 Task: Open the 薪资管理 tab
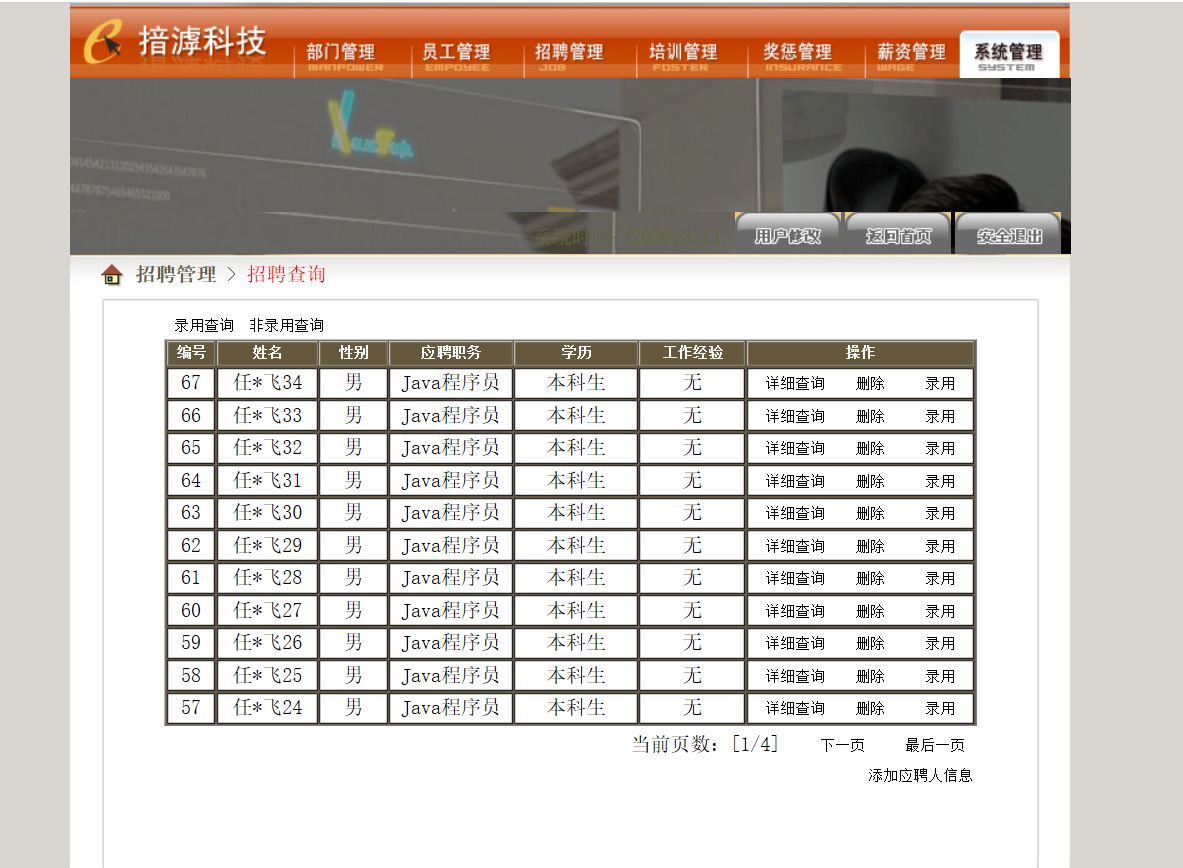(x=911, y=55)
